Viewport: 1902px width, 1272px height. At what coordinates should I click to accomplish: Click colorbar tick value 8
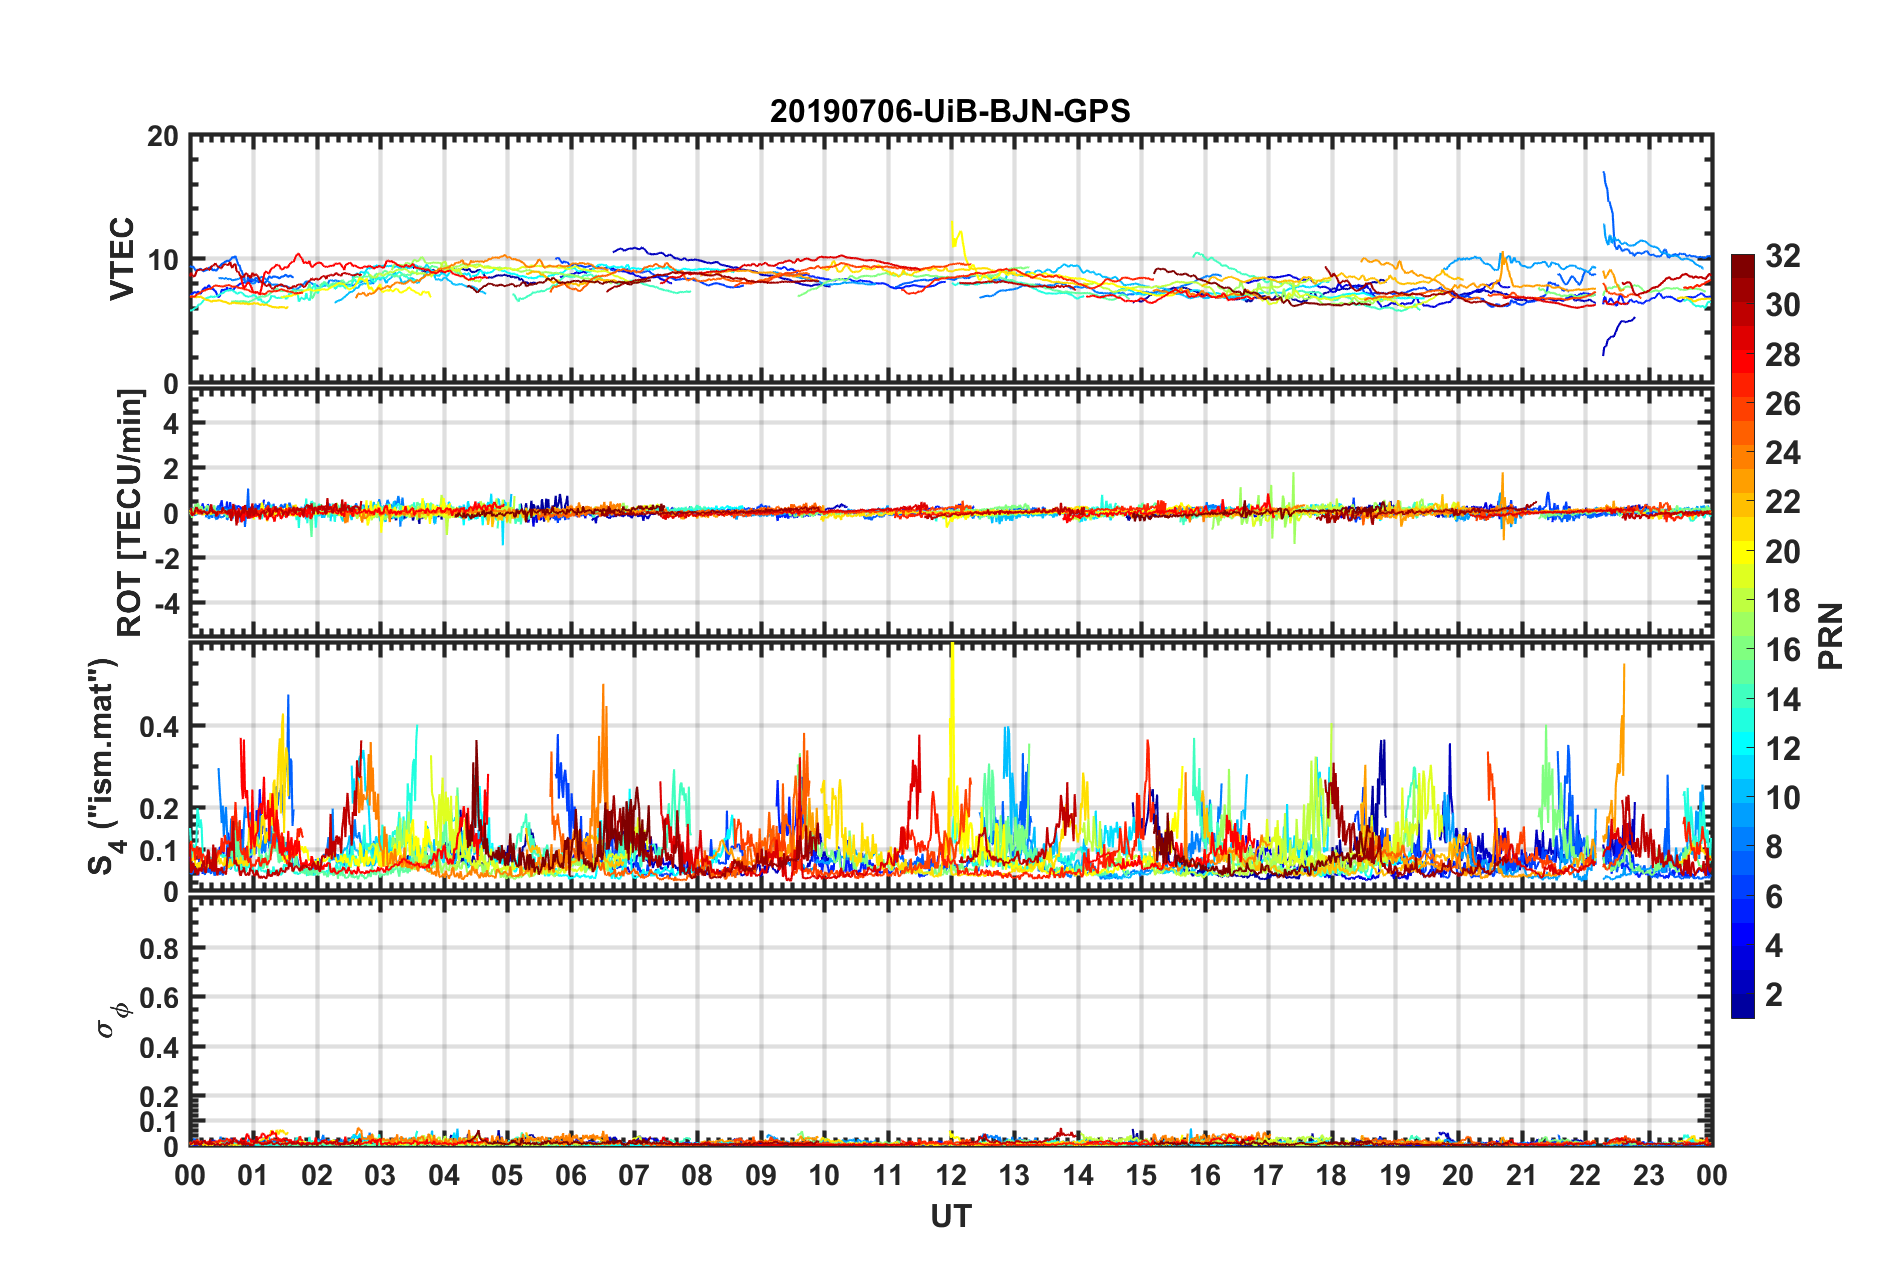tap(1774, 847)
